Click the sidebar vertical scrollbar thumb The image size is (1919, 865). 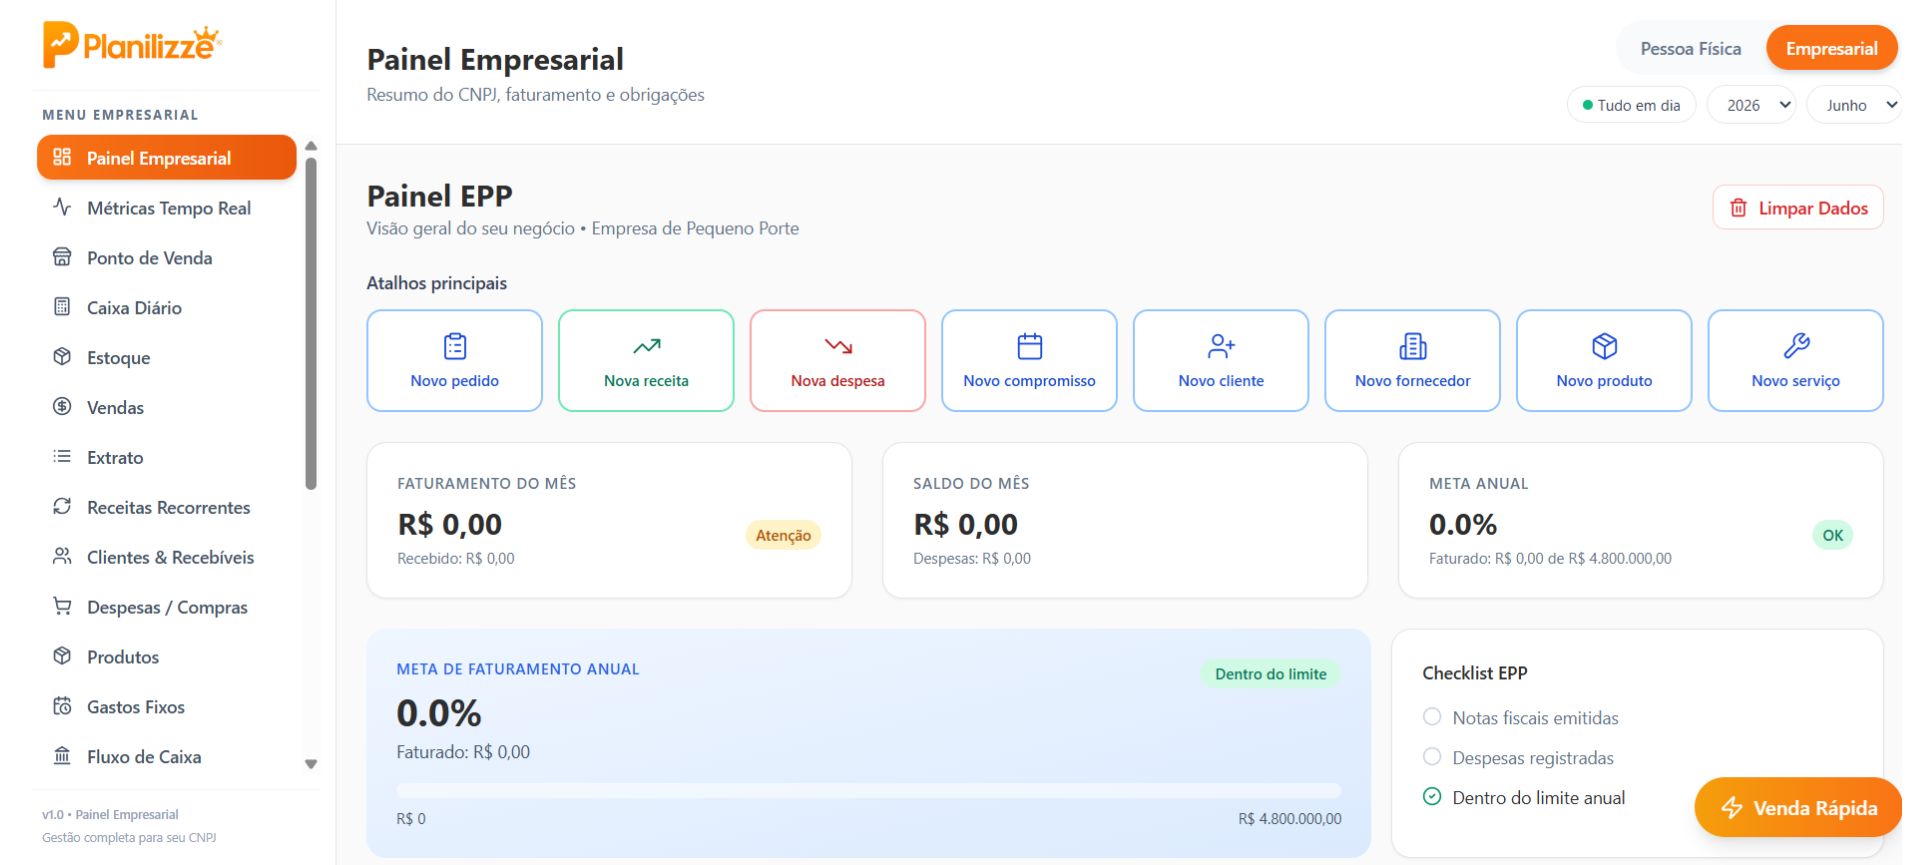coord(311,320)
